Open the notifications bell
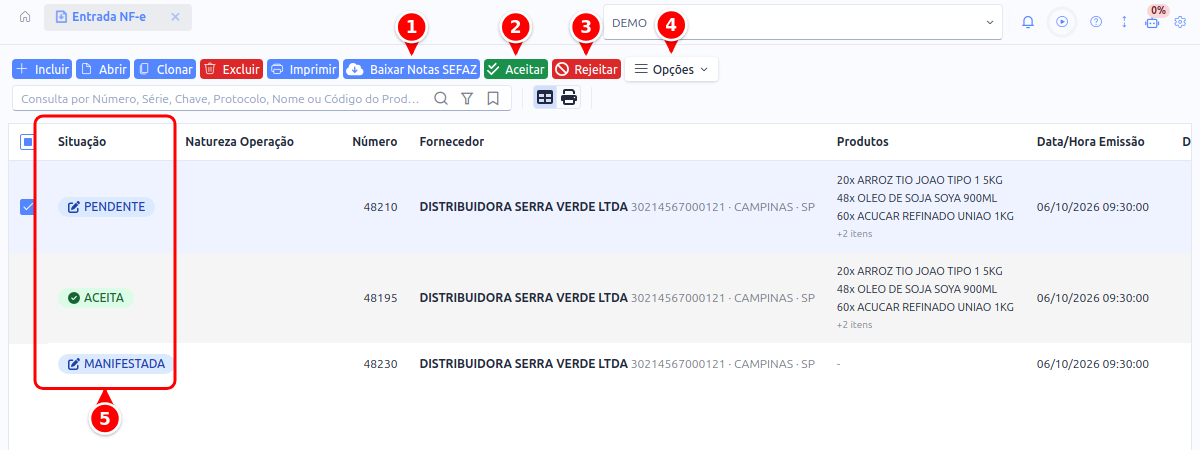 1028,22
